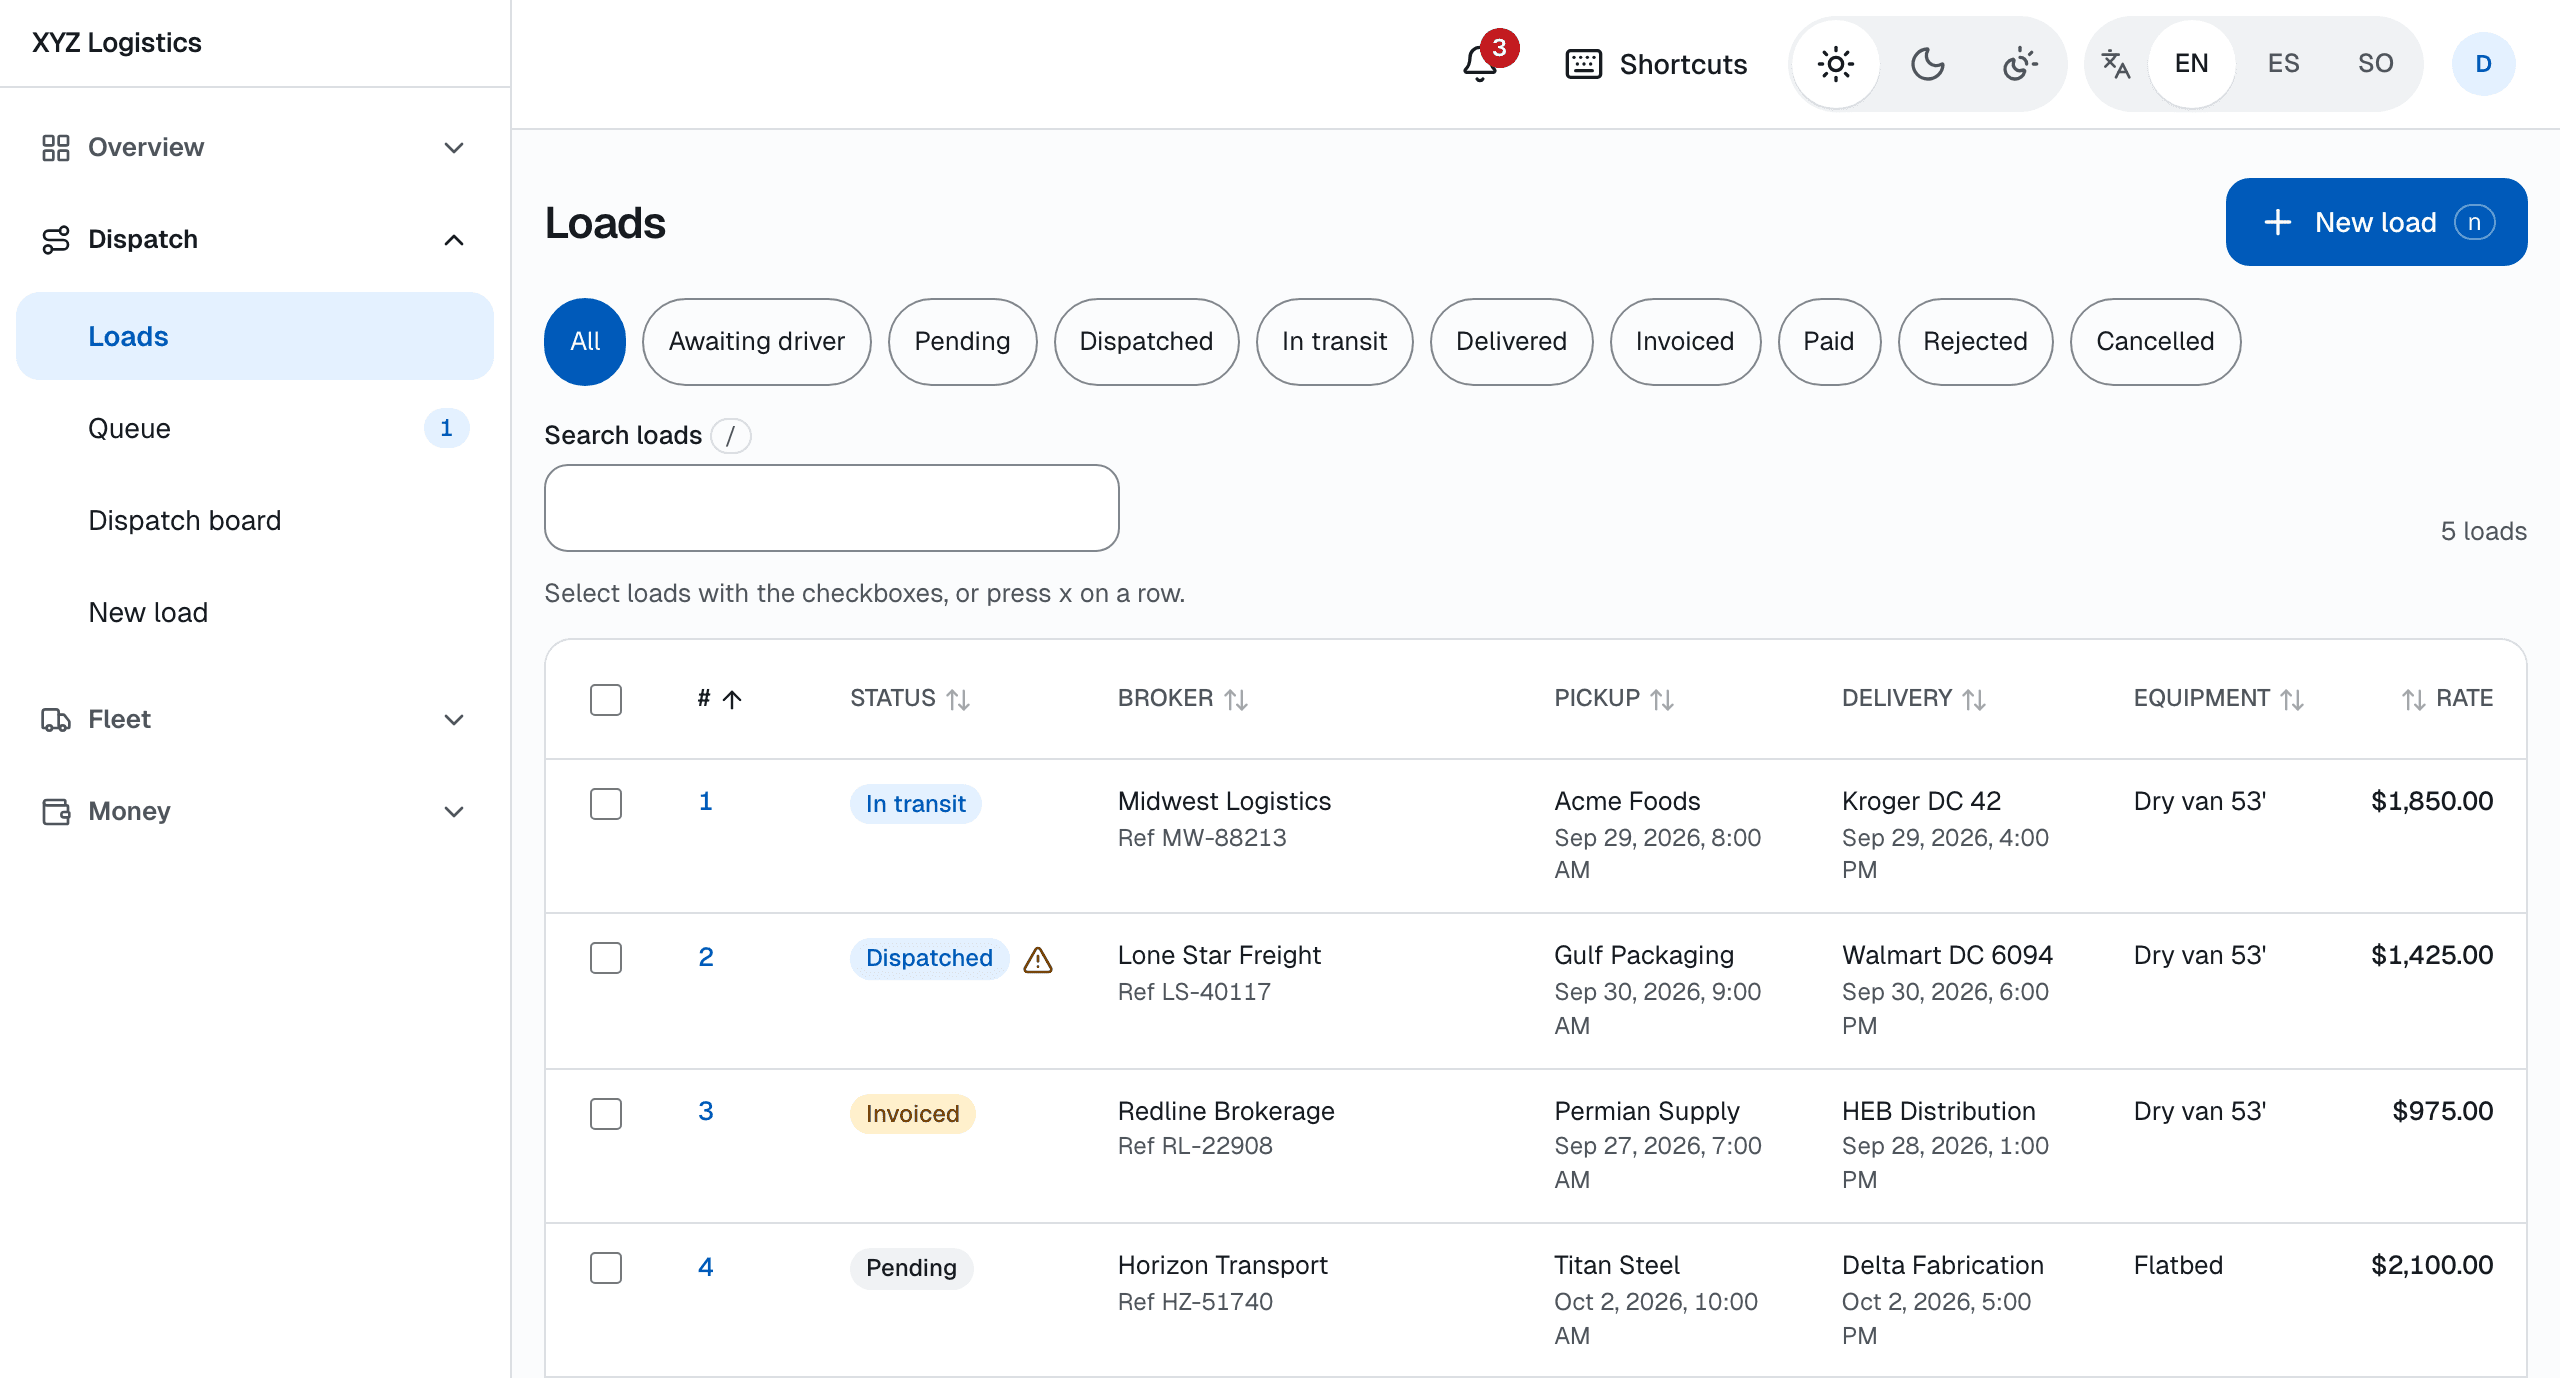The height and width of the screenshot is (1378, 2560).
Task: Open Dispatch board in the sidebar
Action: (x=255, y=520)
